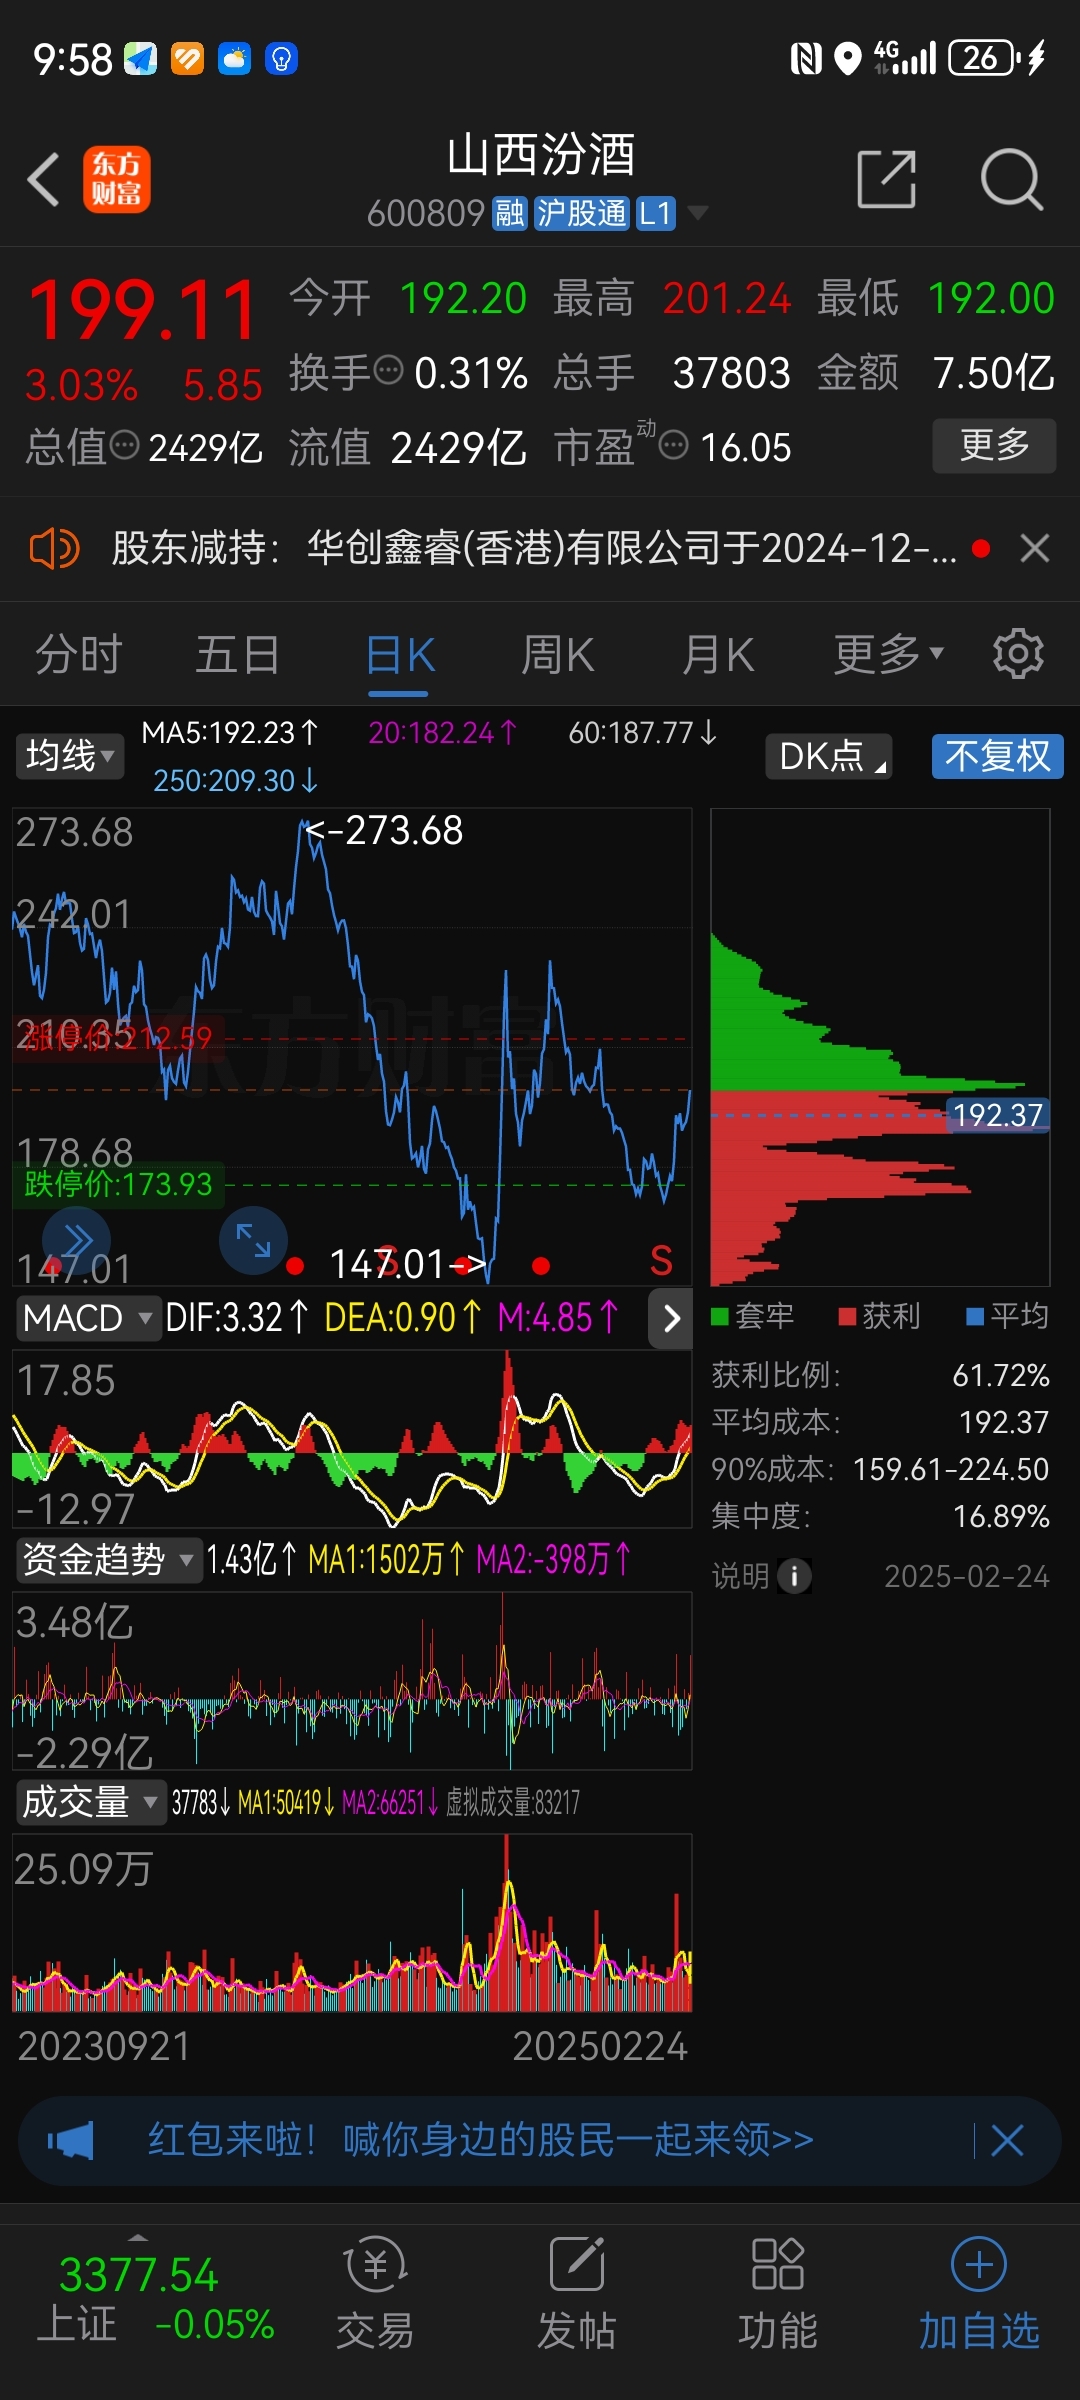Image resolution: width=1080 pixels, height=2400 pixels.
Task: Show the 市盈 info icon
Action: pos(674,444)
